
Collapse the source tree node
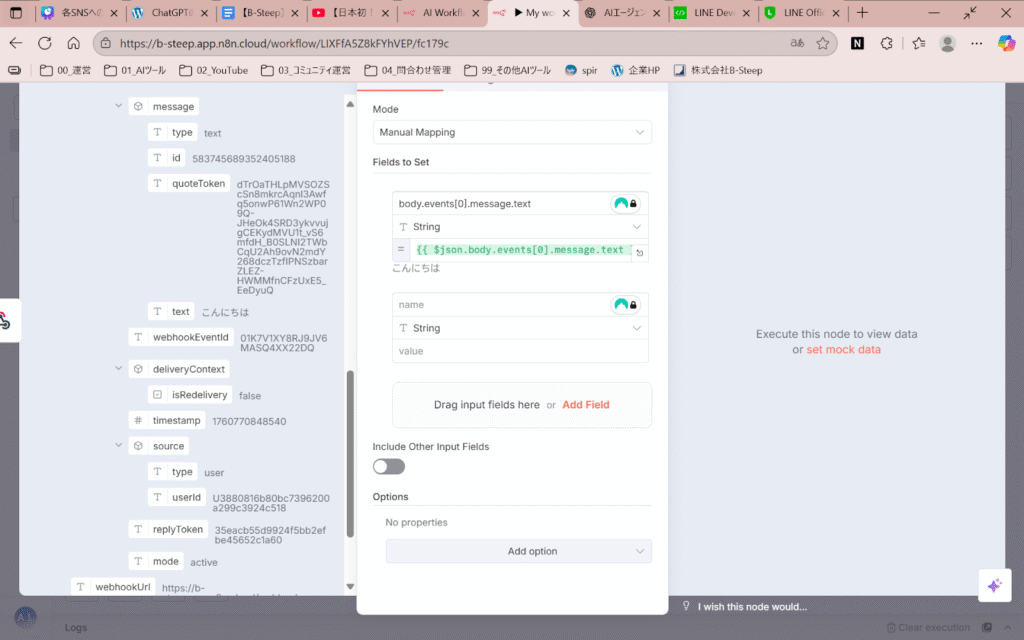(x=119, y=446)
